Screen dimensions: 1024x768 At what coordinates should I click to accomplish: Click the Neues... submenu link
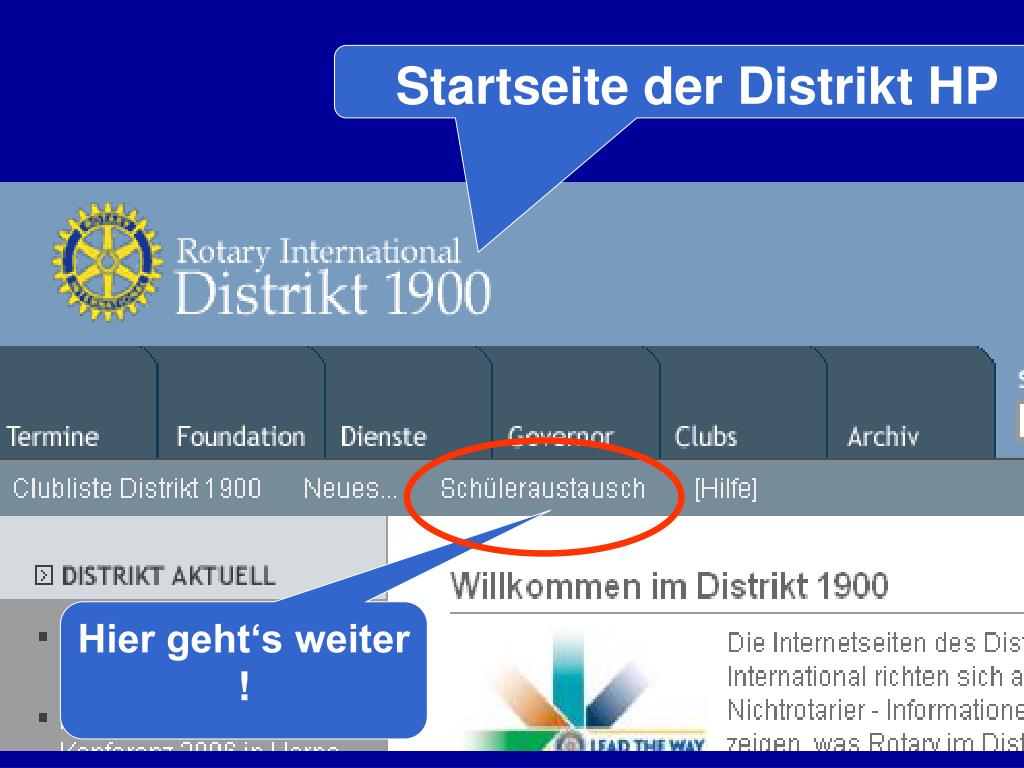coord(350,488)
